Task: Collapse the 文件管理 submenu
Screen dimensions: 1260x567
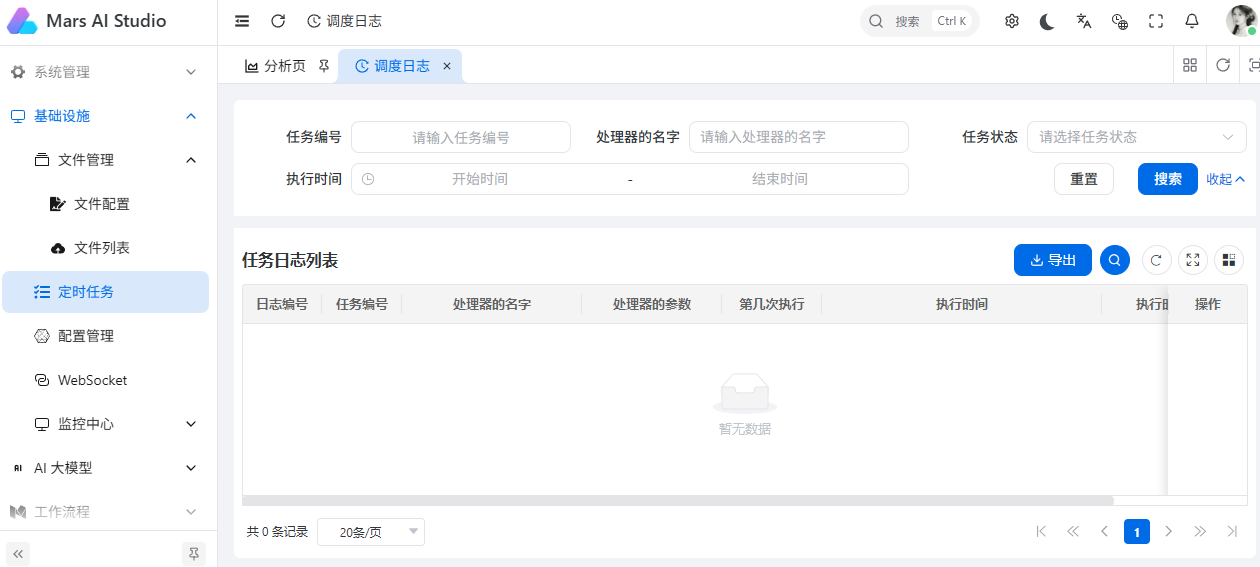Action: tap(105, 160)
